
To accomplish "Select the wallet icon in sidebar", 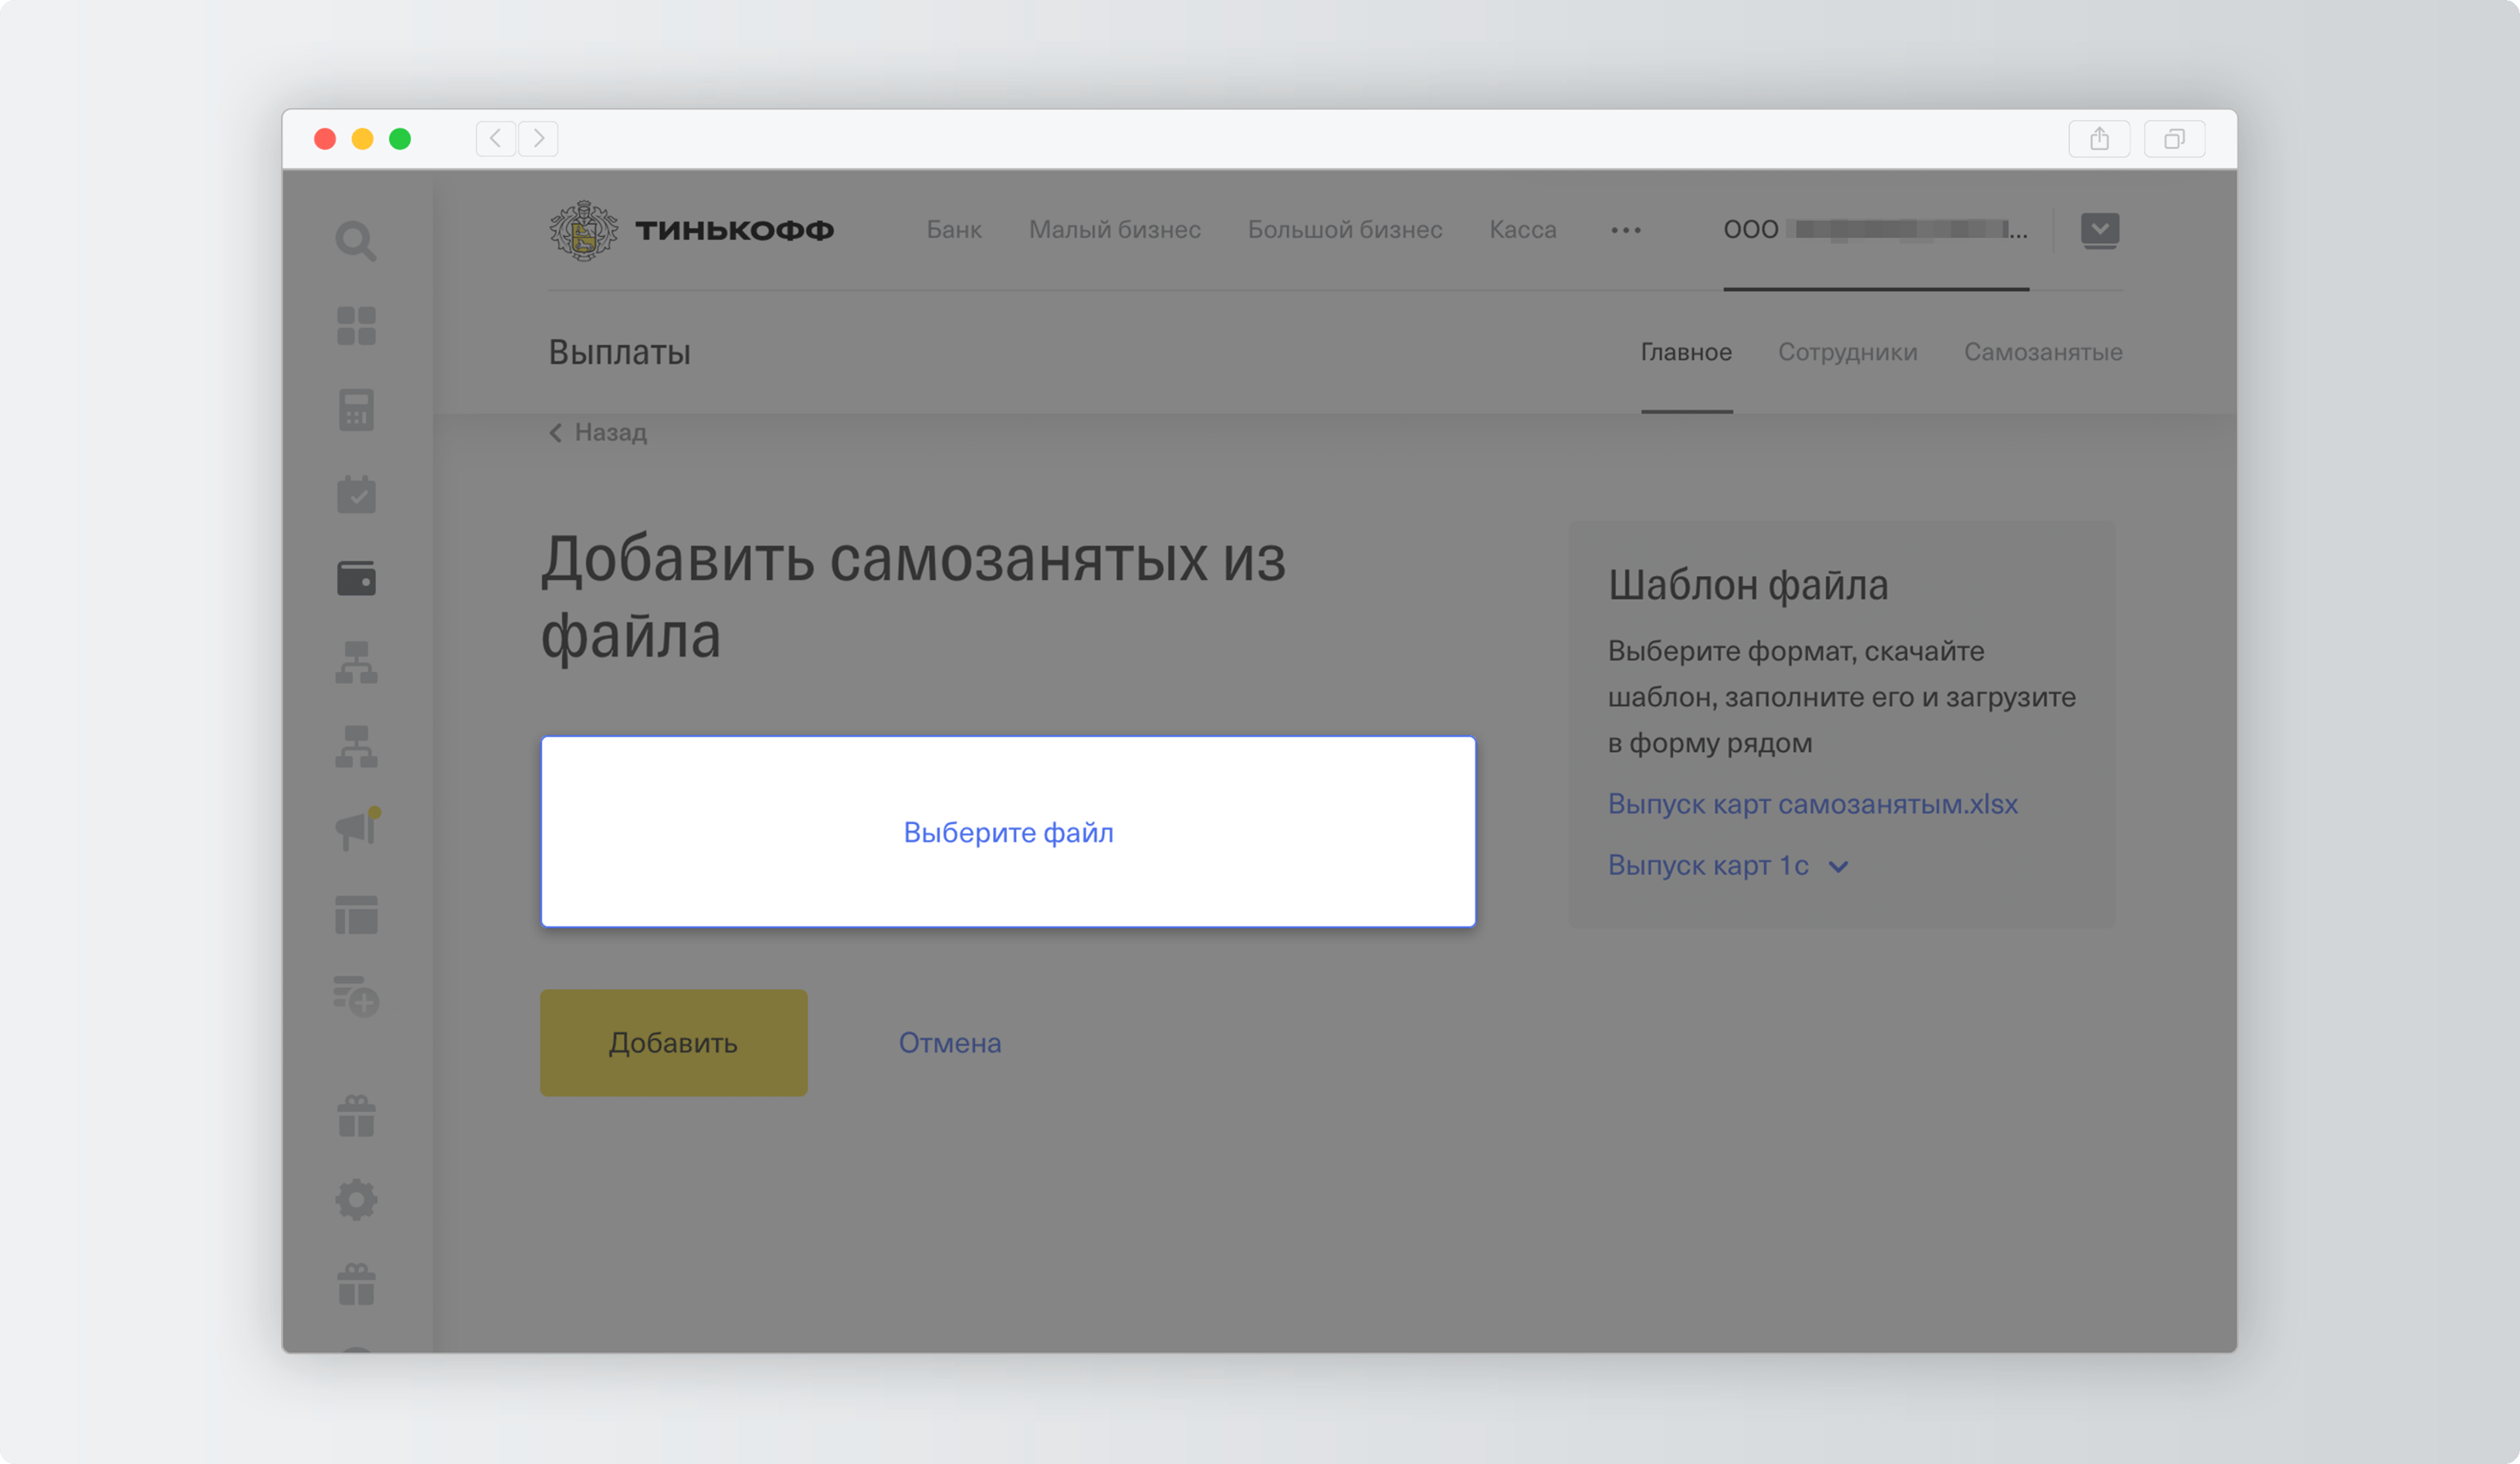I will (356, 578).
